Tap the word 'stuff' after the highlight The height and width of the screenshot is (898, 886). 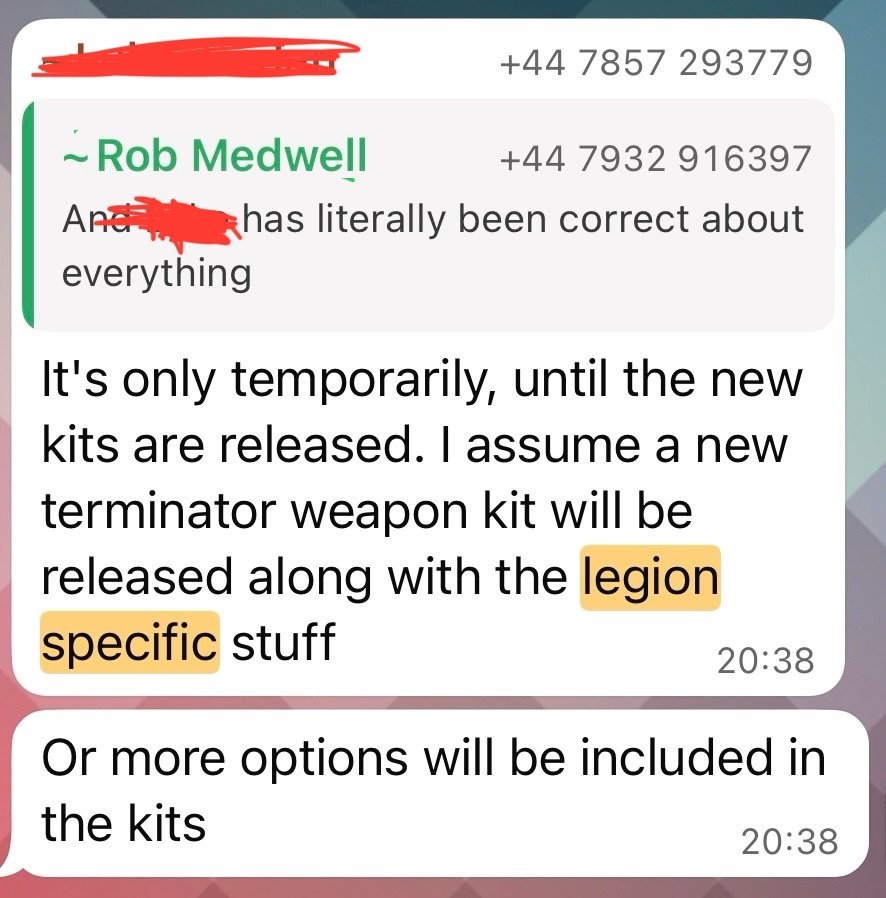click(x=283, y=642)
